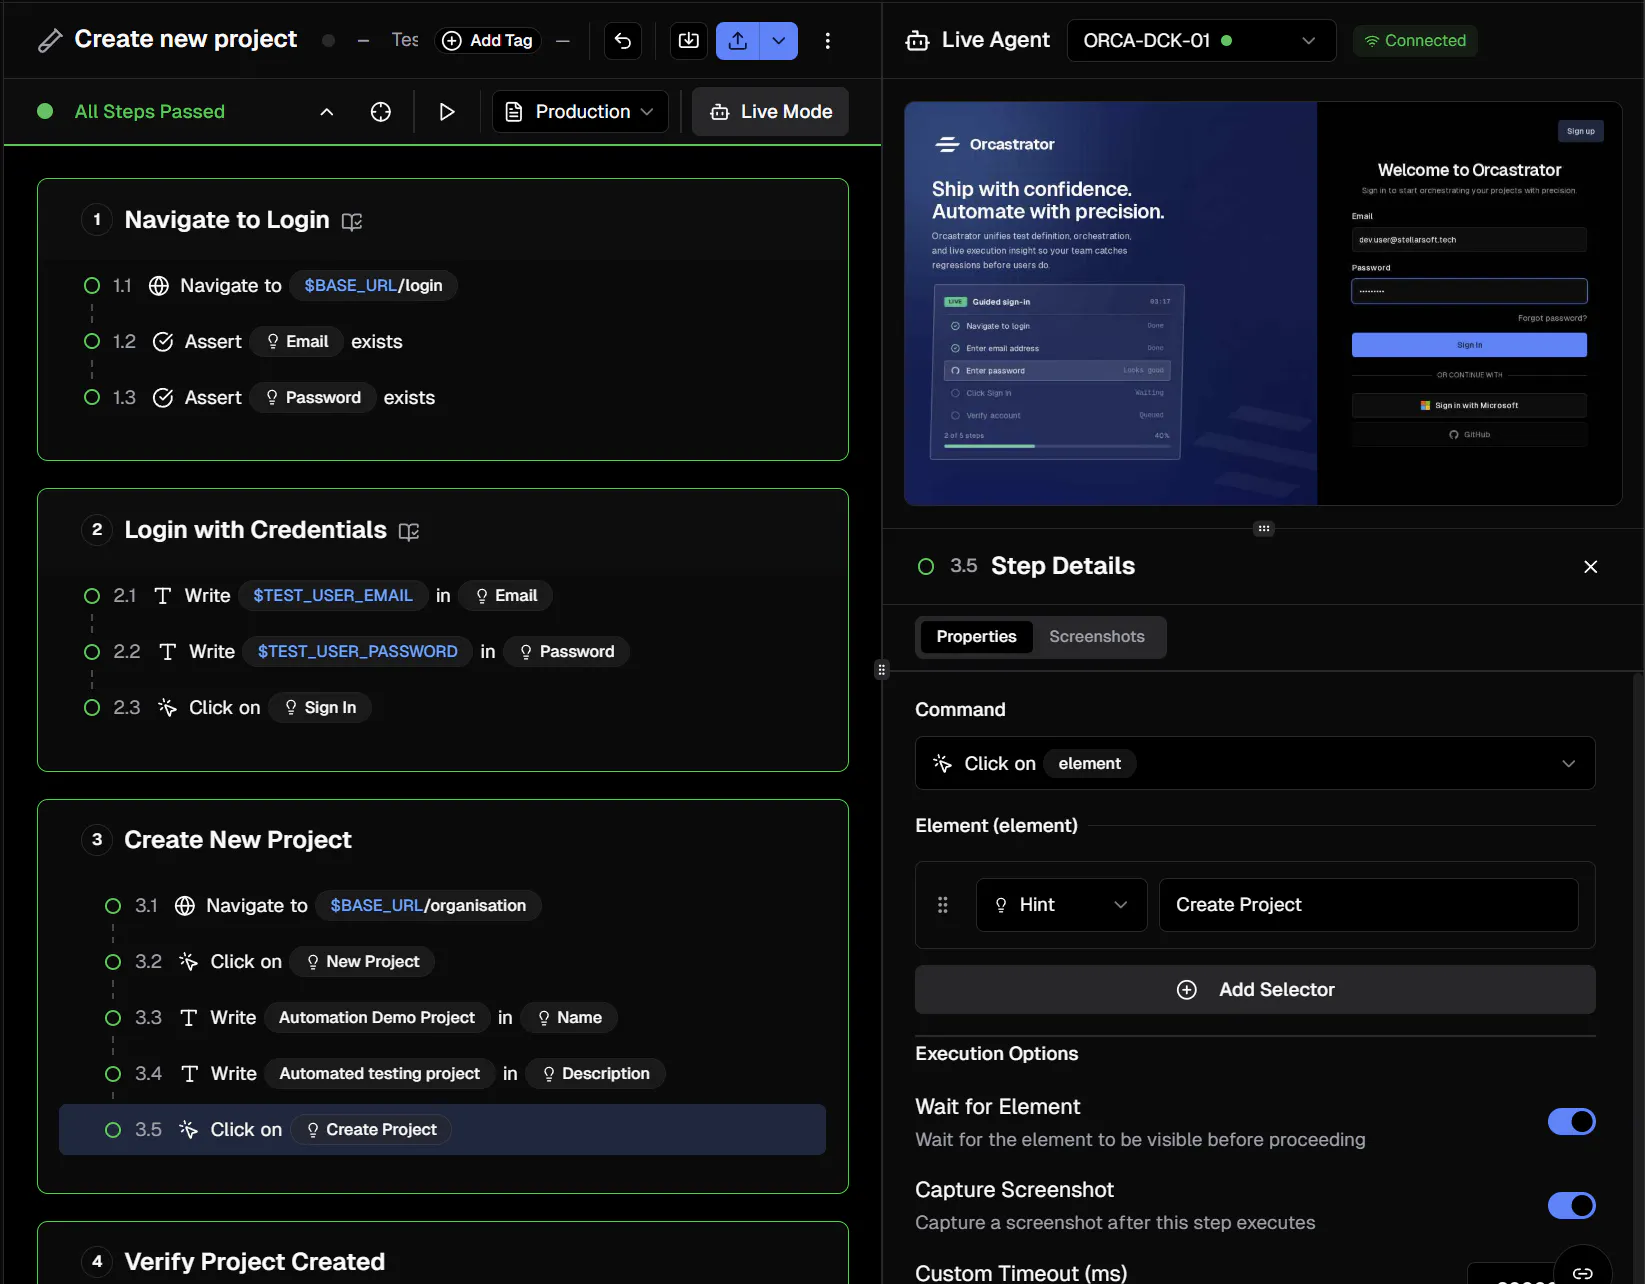The image size is (1645, 1284).
Task: Click the Add Selector button
Action: tap(1255, 990)
